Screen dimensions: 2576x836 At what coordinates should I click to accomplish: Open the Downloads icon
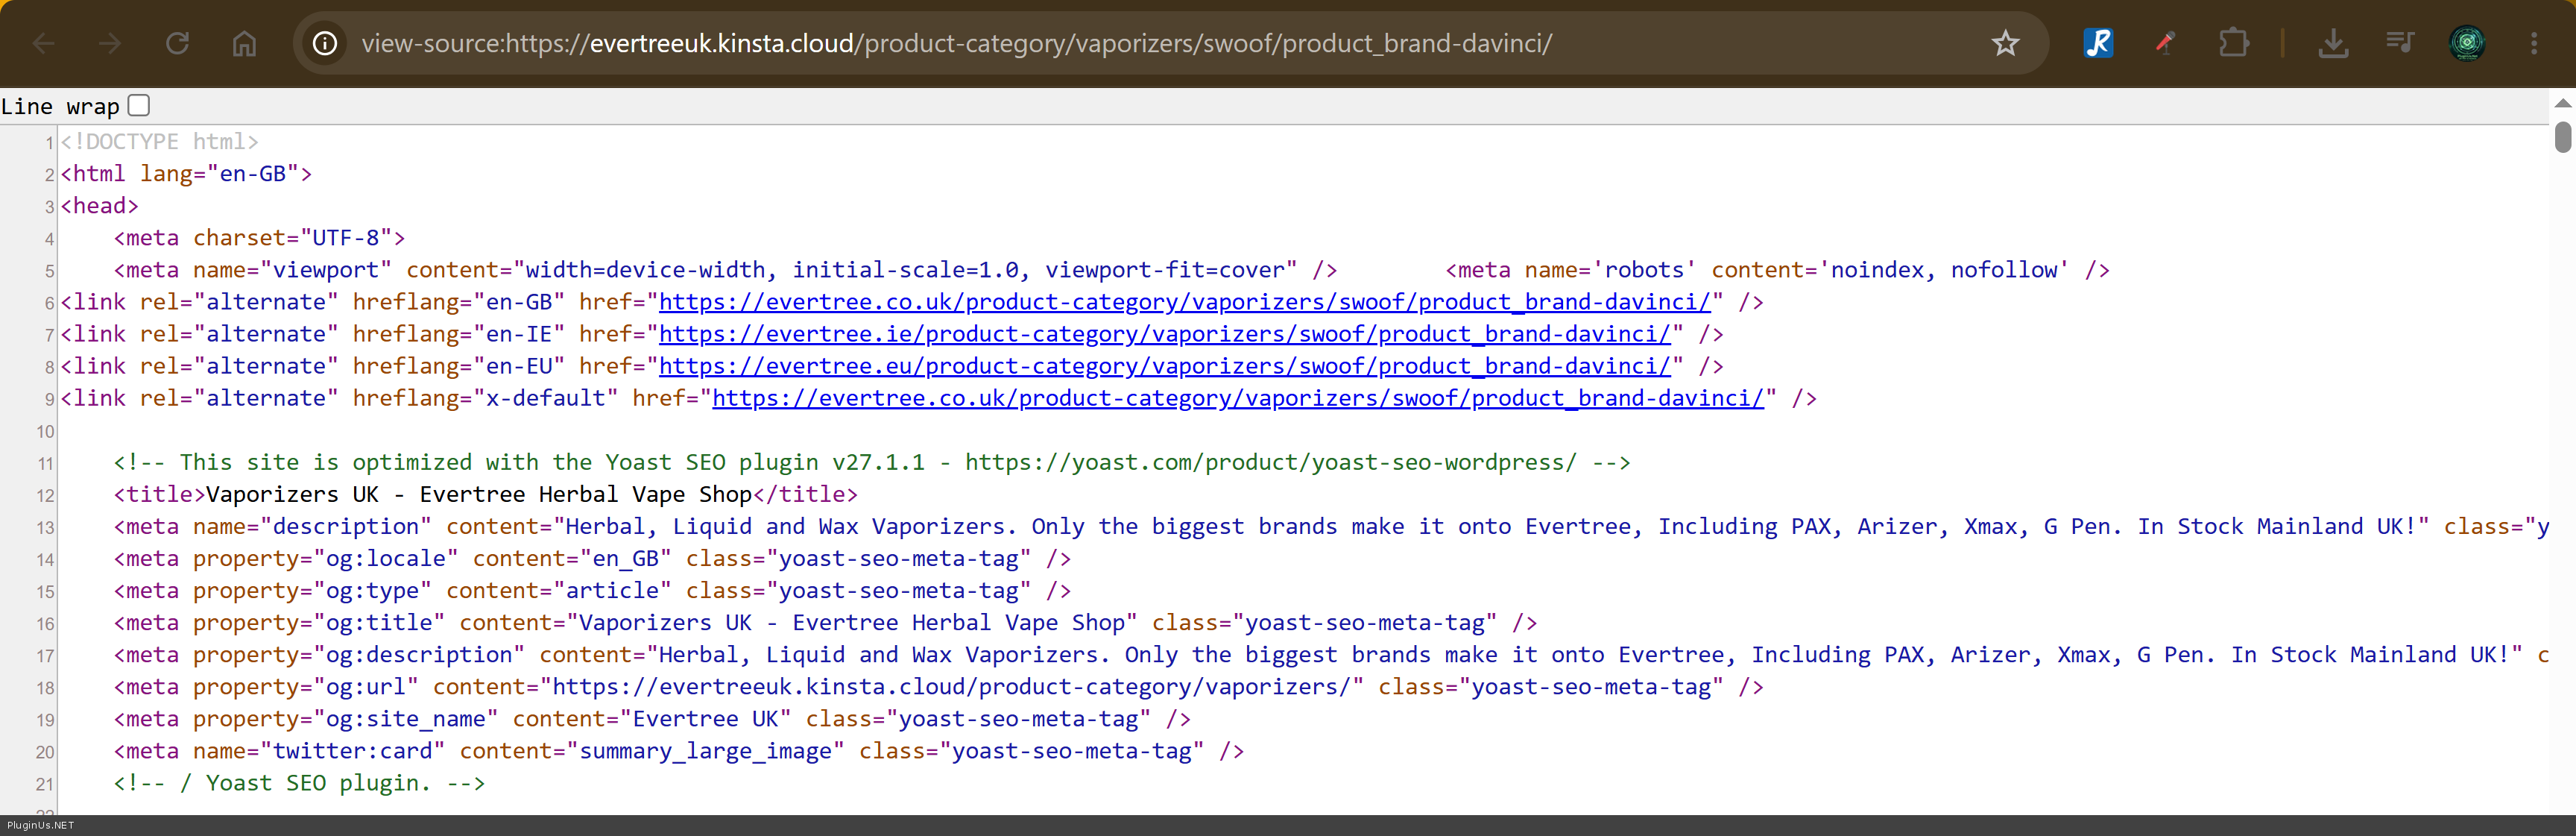click(x=2333, y=43)
